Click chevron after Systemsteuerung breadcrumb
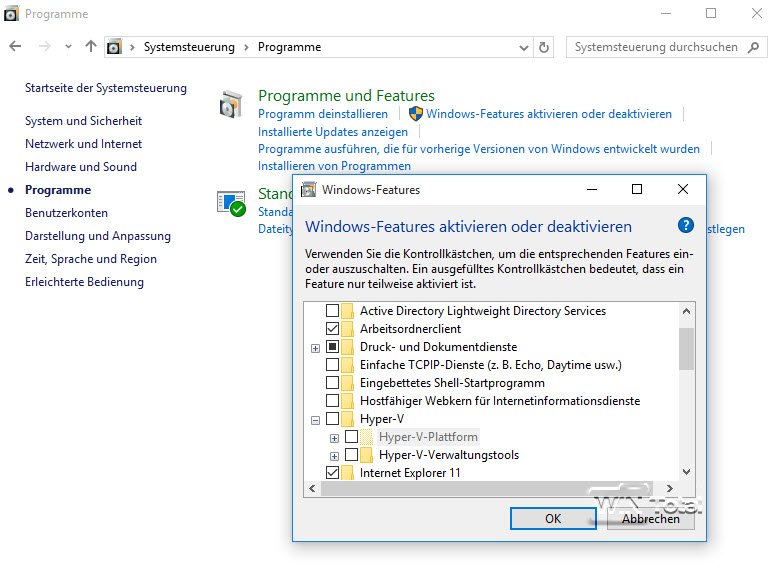The width and height of the screenshot is (780, 584). [246, 47]
